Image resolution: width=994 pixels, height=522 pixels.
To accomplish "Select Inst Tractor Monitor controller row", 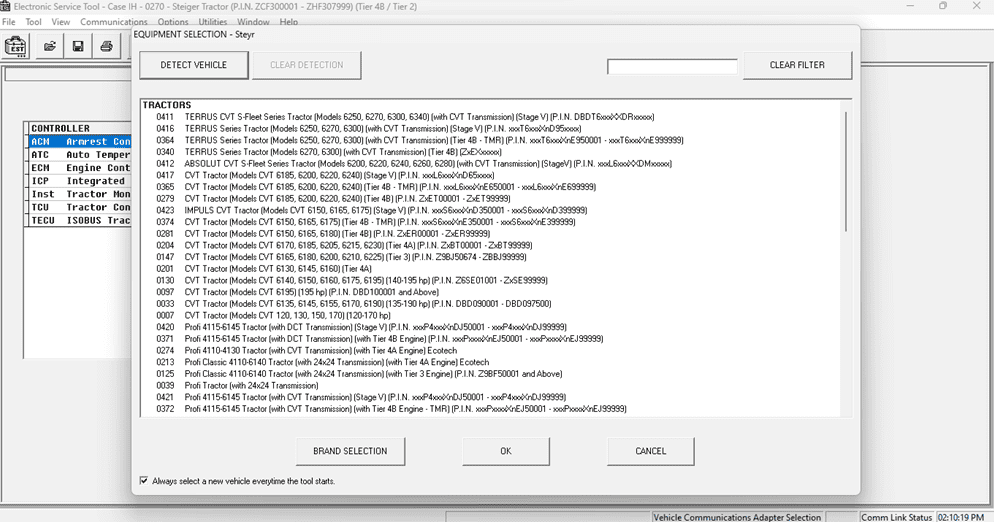I will pos(80,194).
